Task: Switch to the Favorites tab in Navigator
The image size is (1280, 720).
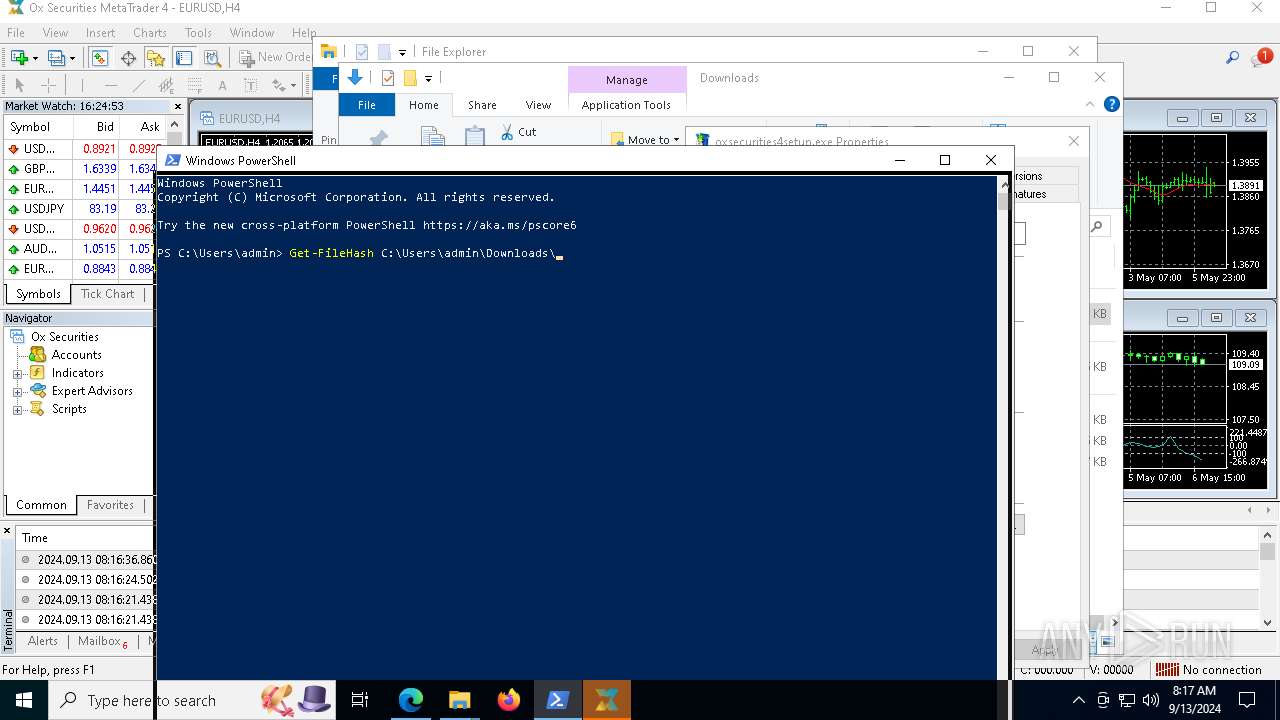Action: (x=110, y=505)
